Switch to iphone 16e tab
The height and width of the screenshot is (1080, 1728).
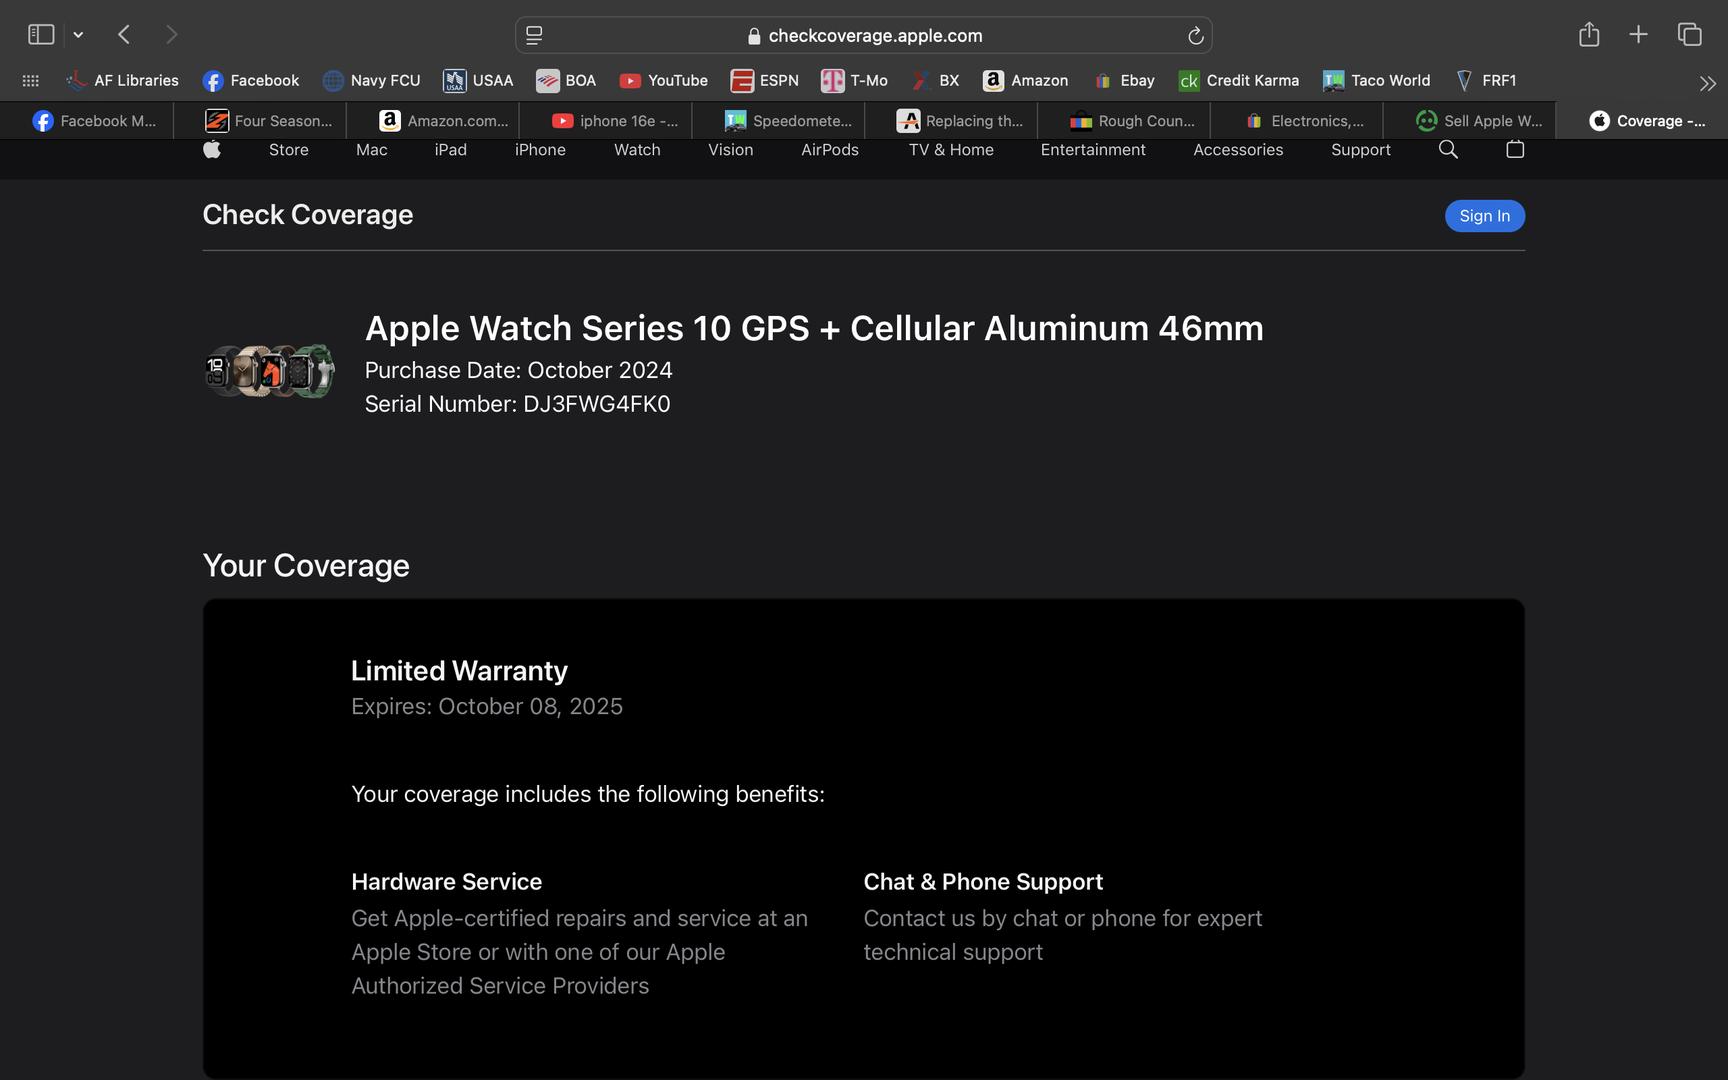coord(606,121)
